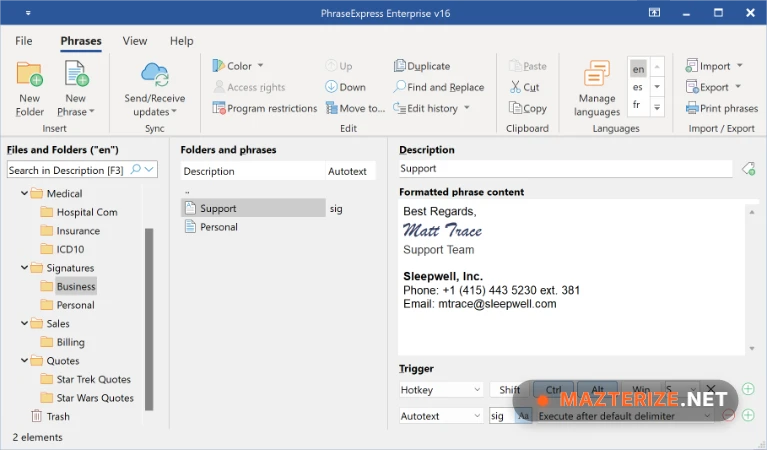The height and width of the screenshot is (450, 767).
Task: Open the Import dropdown arrow
Action: click(x=740, y=65)
